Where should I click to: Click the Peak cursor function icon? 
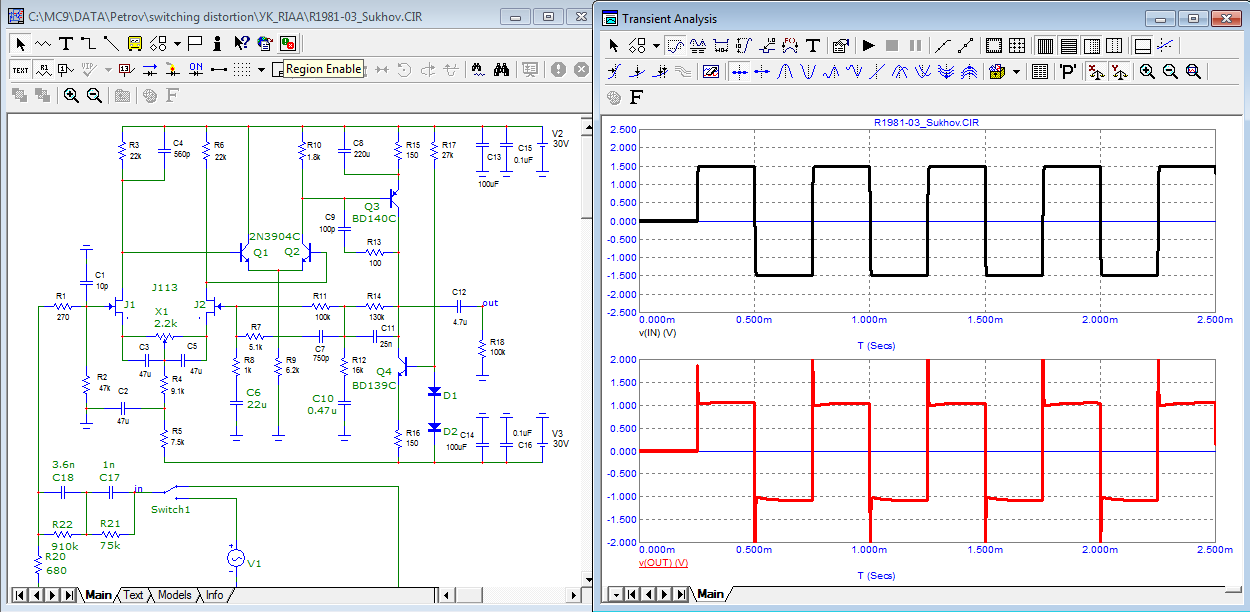(x=786, y=71)
